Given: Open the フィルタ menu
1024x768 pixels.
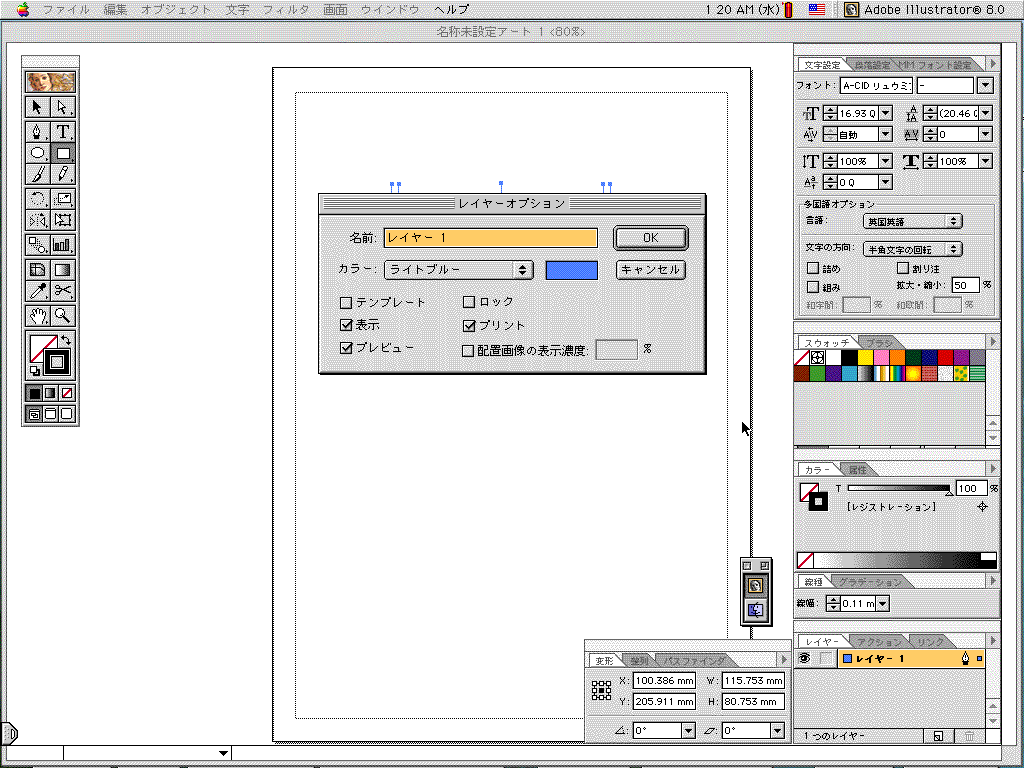Looking at the screenshot, I should (x=286, y=9).
